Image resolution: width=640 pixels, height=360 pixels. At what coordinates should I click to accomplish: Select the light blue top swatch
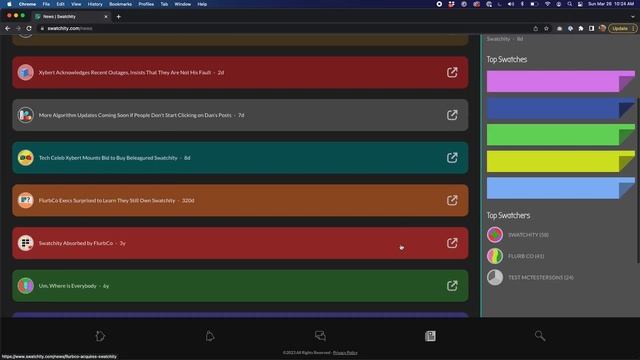[x=561, y=188]
